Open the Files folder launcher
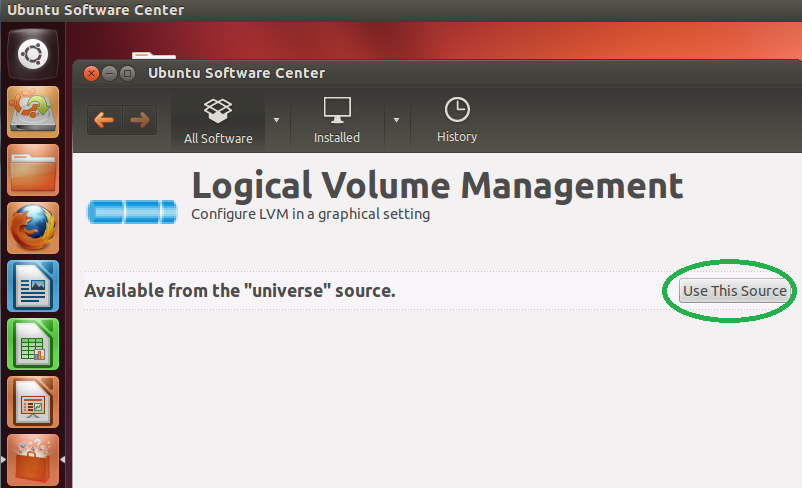802x488 pixels. coord(33,170)
